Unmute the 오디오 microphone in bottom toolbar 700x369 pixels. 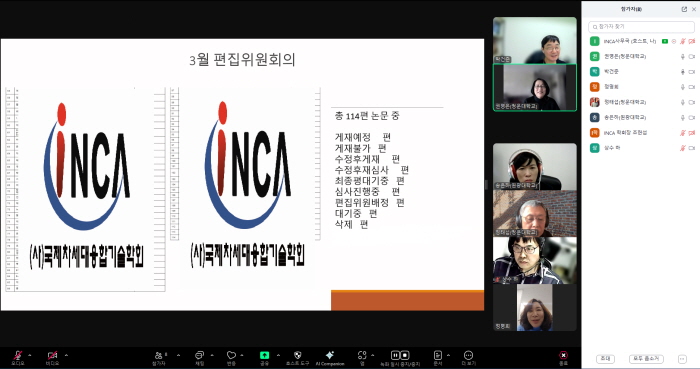click(x=17, y=355)
